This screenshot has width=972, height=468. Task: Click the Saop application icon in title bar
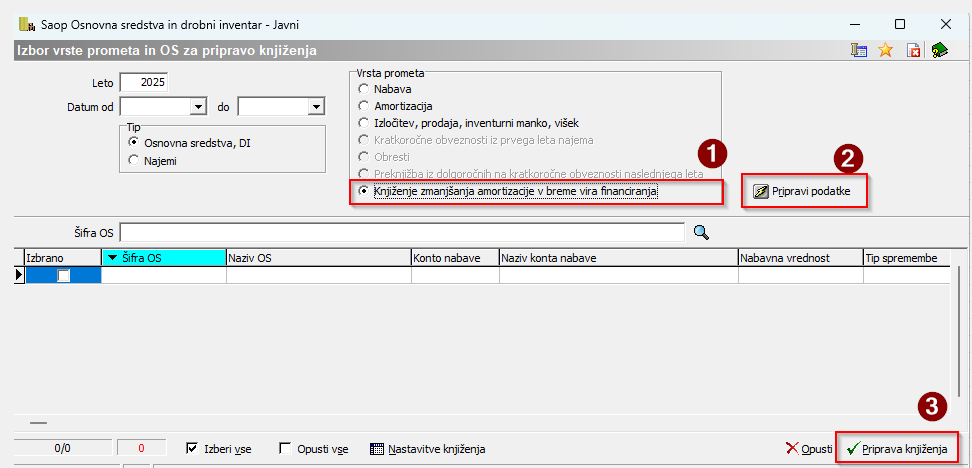coord(27,24)
